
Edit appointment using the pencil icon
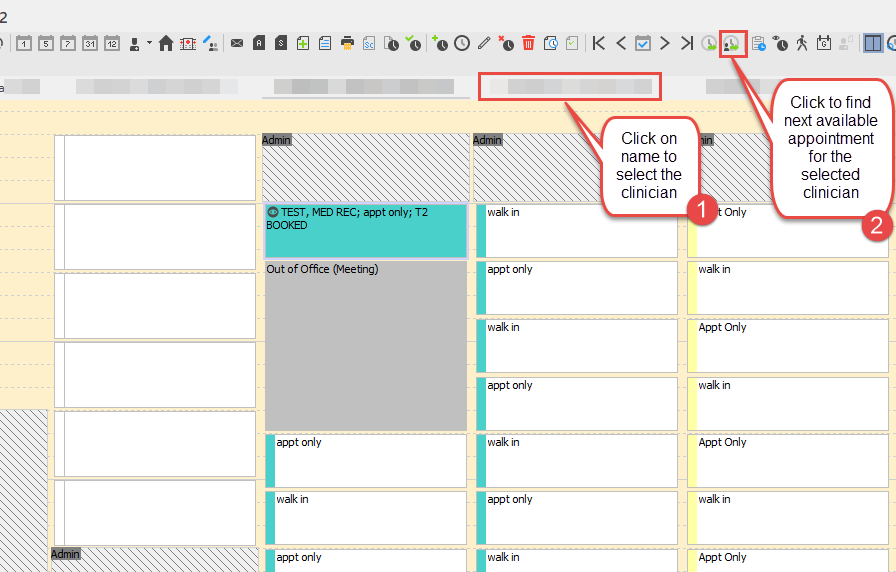(484, 43)
